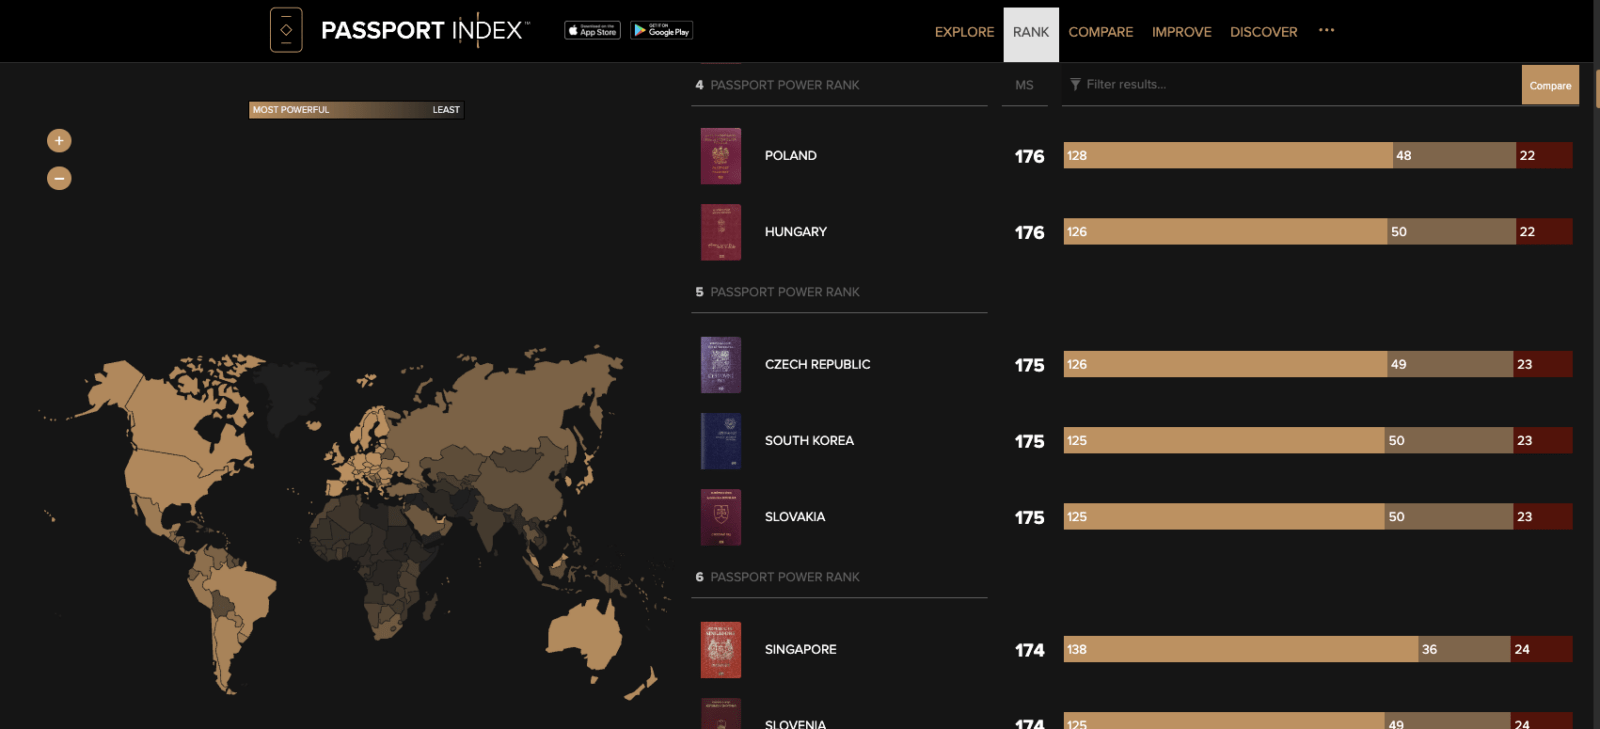Click Poland's mobility score 176
1600x729 pixels.
click(1029, 156)
